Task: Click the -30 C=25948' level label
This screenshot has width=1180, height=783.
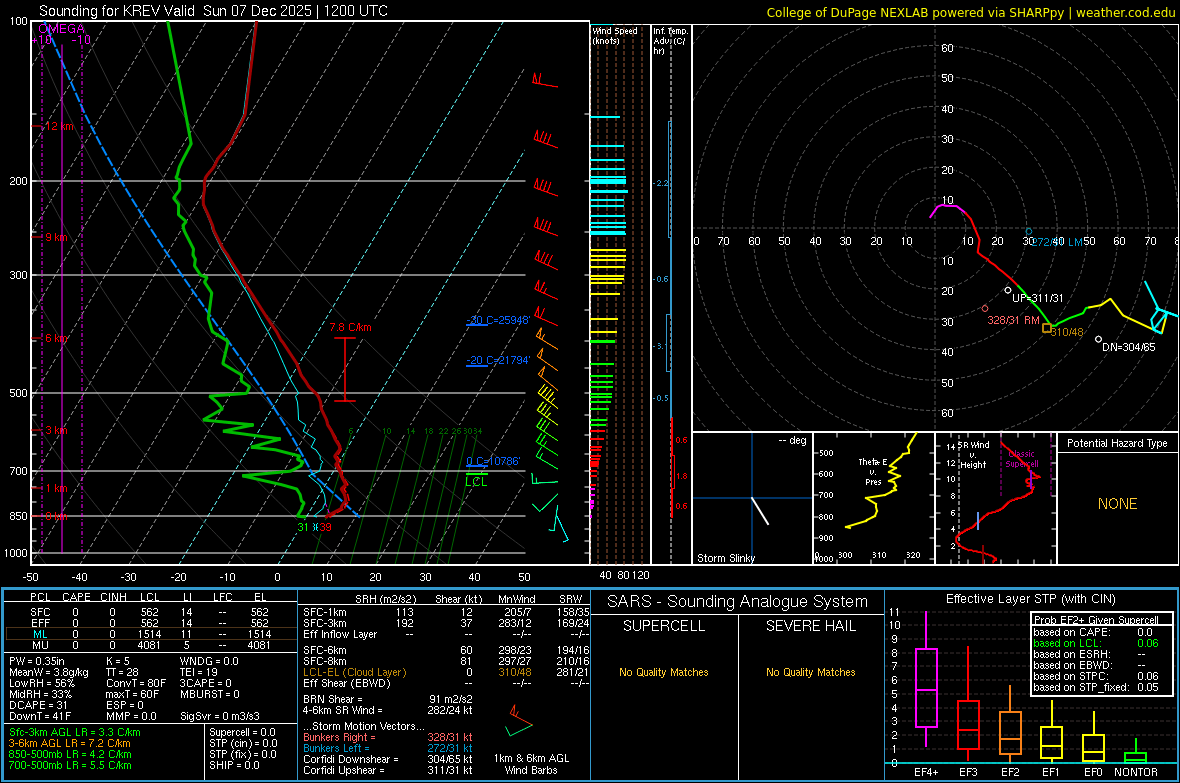Action: (x=497, y=320)
